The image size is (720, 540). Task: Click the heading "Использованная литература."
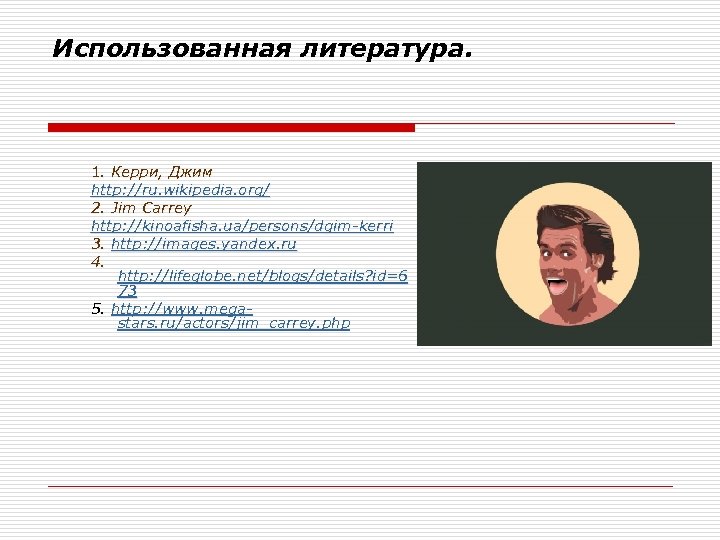coord(262,49)
